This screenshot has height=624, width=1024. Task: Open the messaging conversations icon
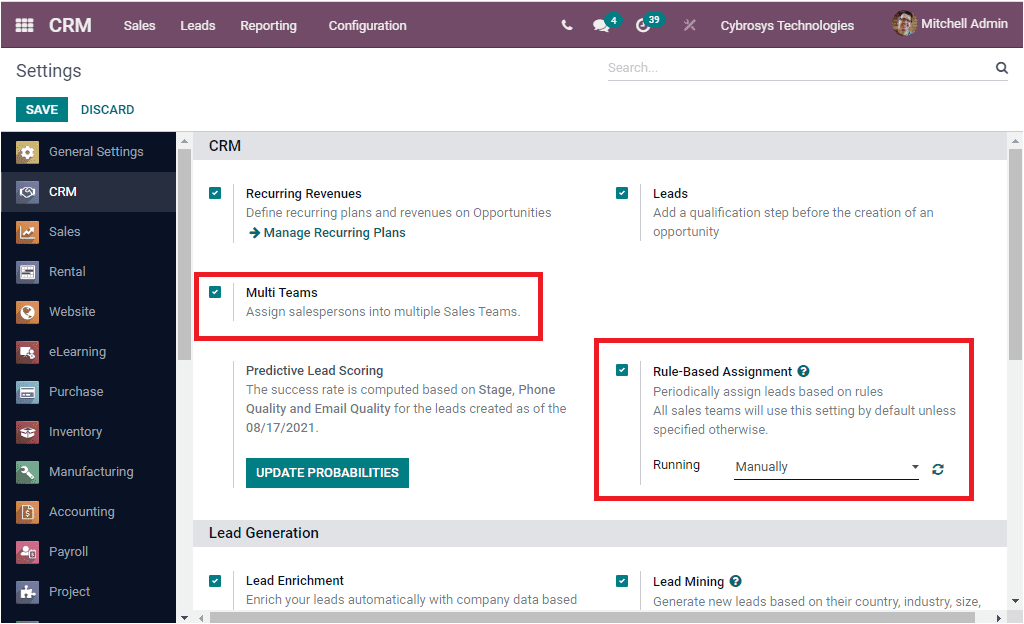pyautogui.click(x=595, y=24)
